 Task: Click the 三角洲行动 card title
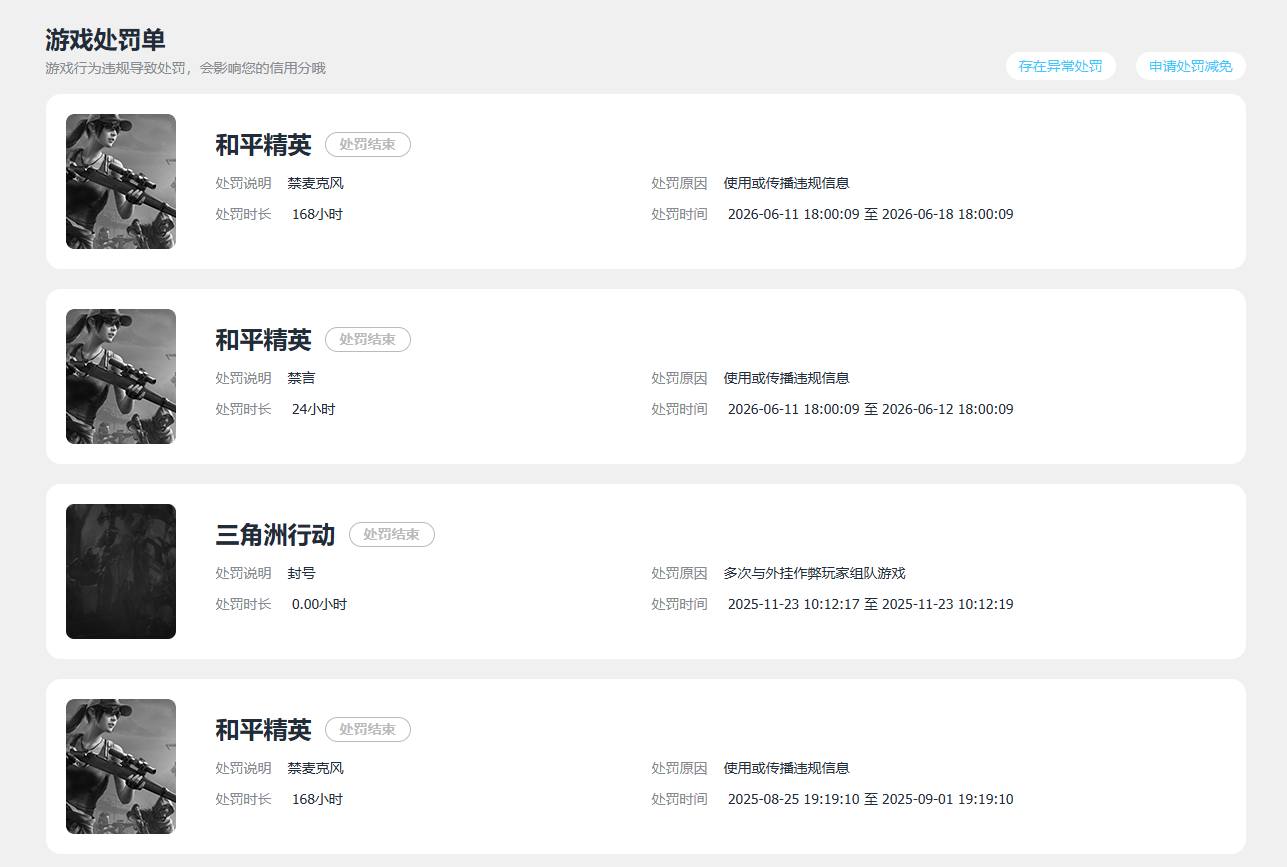[275, 535]
